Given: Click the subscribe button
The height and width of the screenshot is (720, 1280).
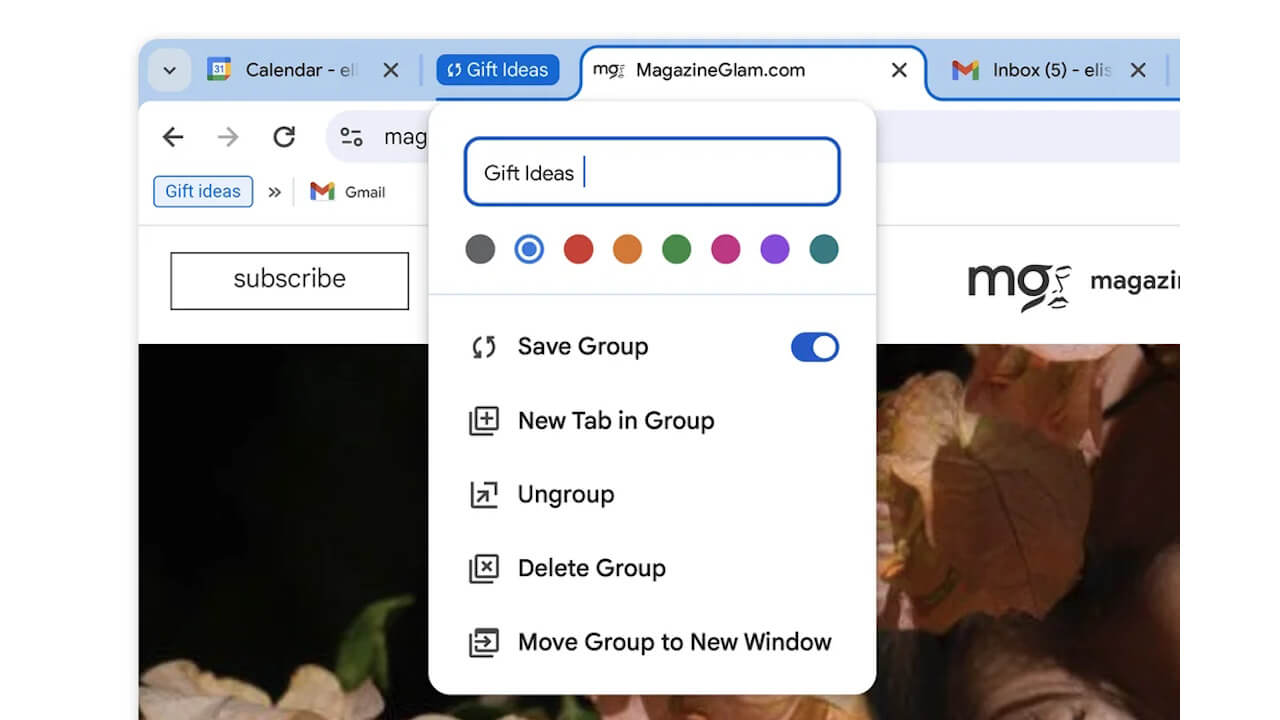Looking at the screenshot, I should coord(290,280).
